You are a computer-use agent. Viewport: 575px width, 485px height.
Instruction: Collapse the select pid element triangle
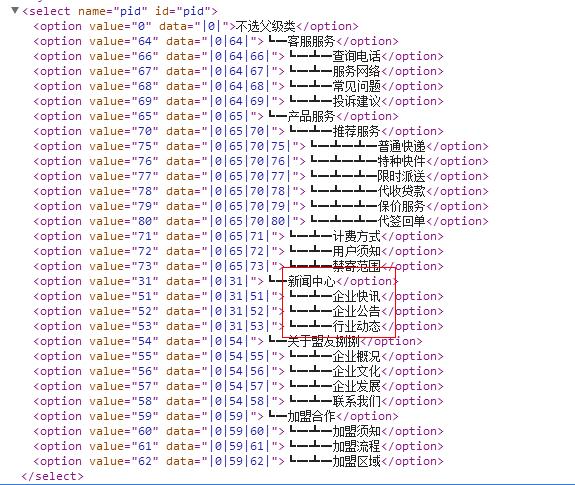click(15, 10)
